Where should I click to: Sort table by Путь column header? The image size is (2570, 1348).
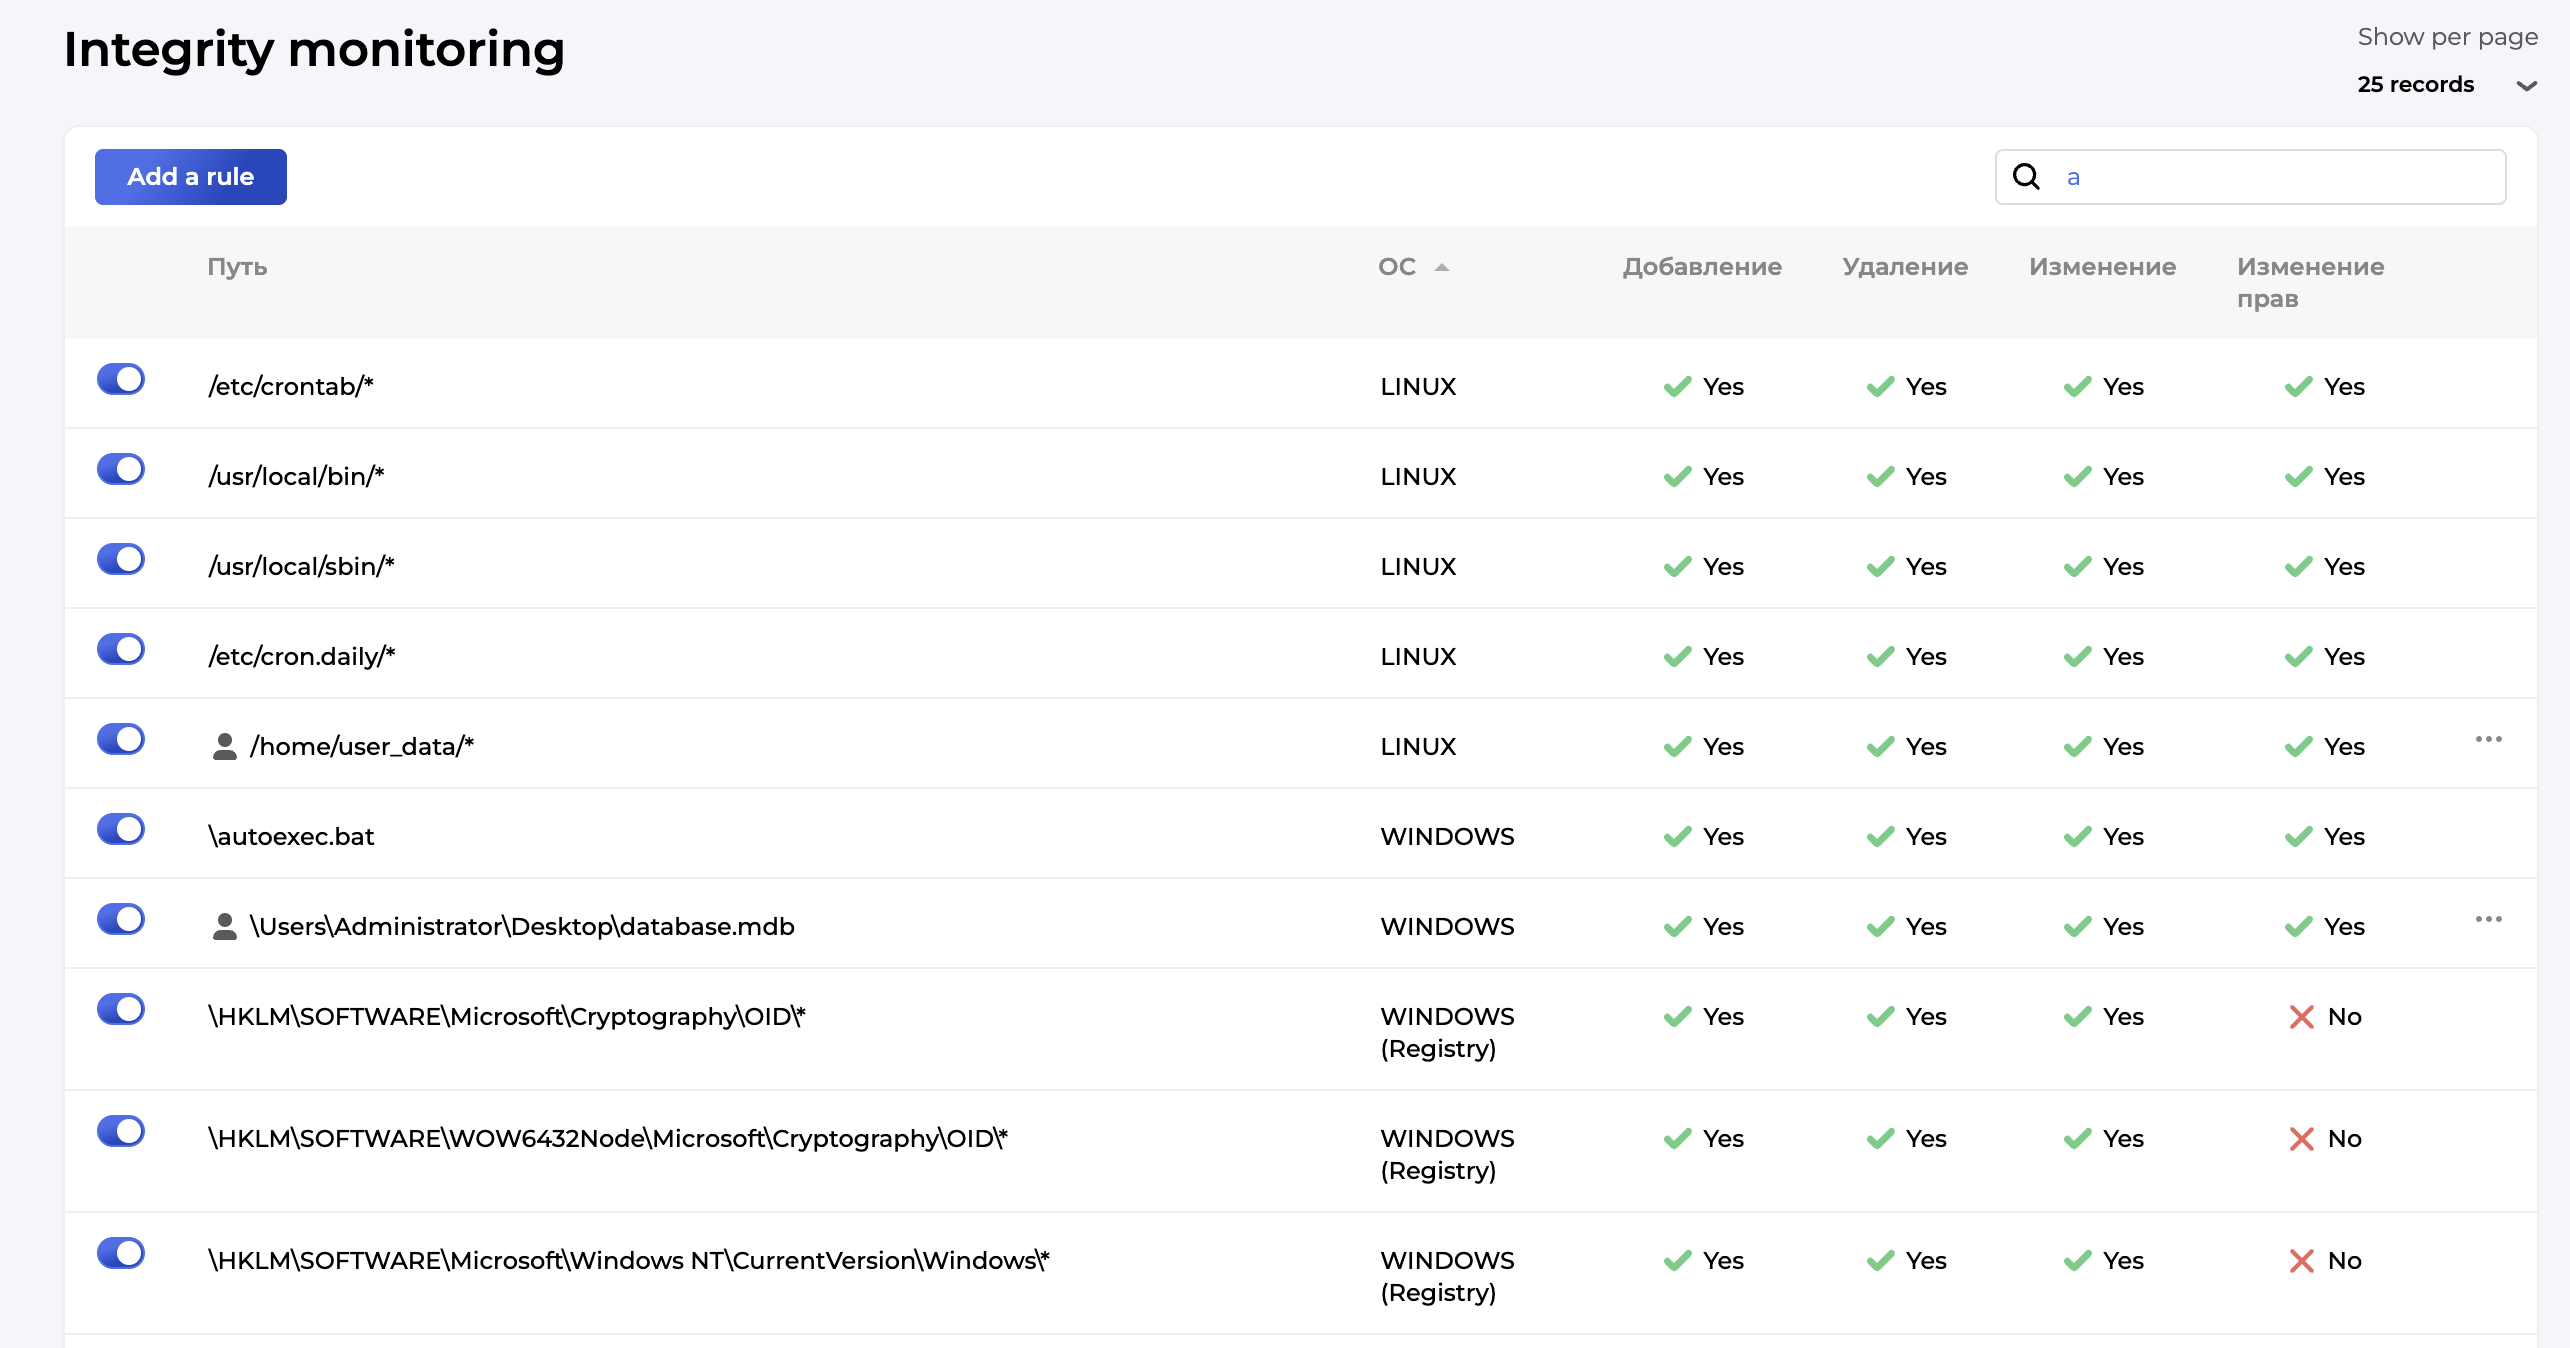coord(237,267)
